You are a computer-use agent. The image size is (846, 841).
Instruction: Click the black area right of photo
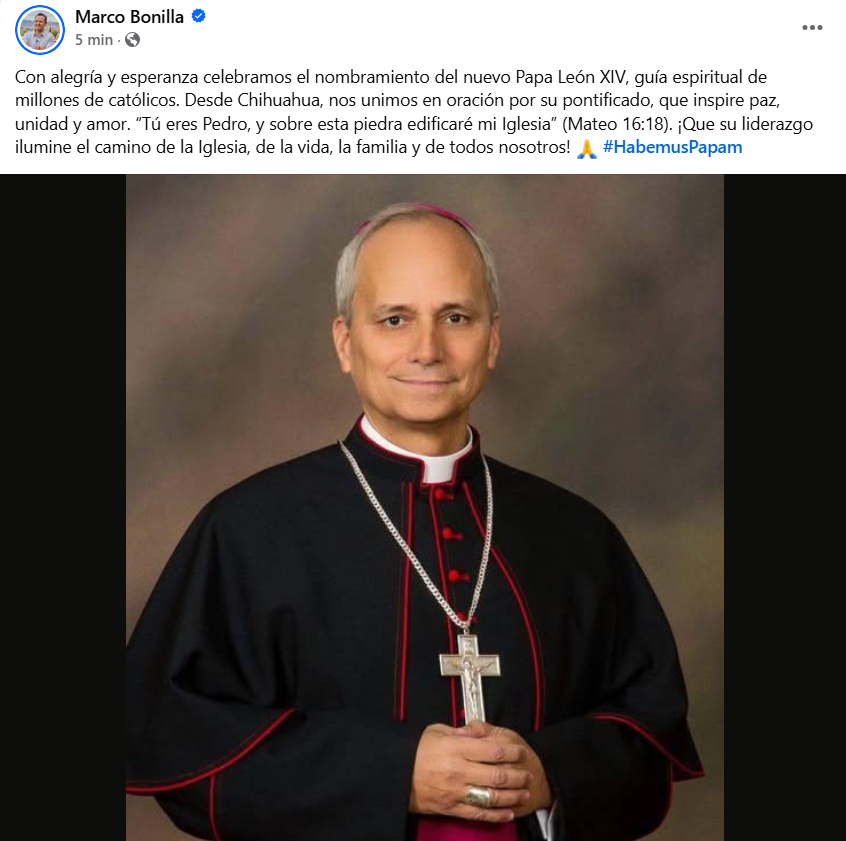coord(785,507)
